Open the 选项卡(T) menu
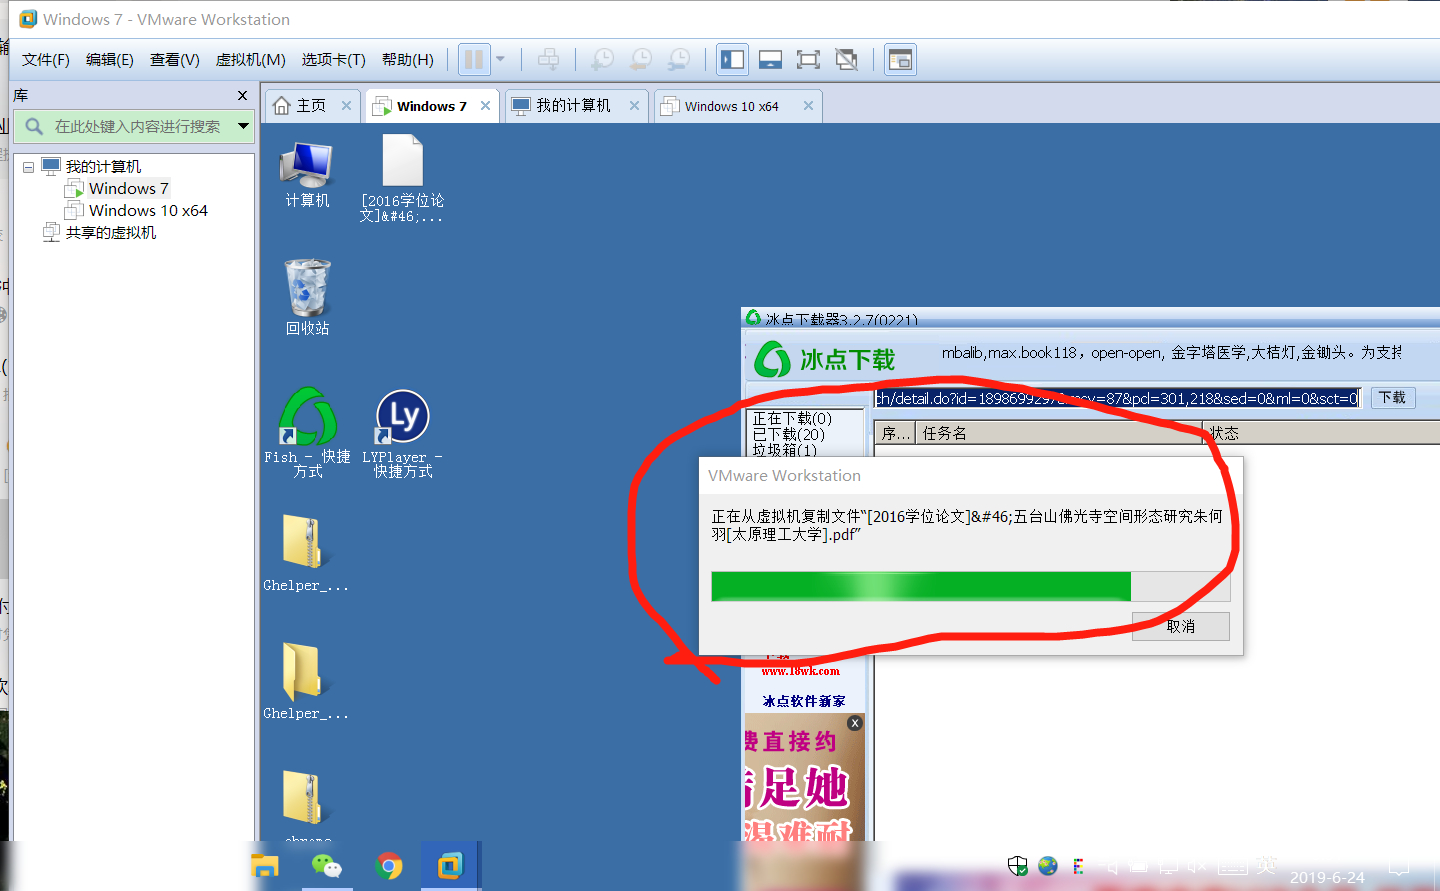 pyautogui.click(x=334, y=60)
